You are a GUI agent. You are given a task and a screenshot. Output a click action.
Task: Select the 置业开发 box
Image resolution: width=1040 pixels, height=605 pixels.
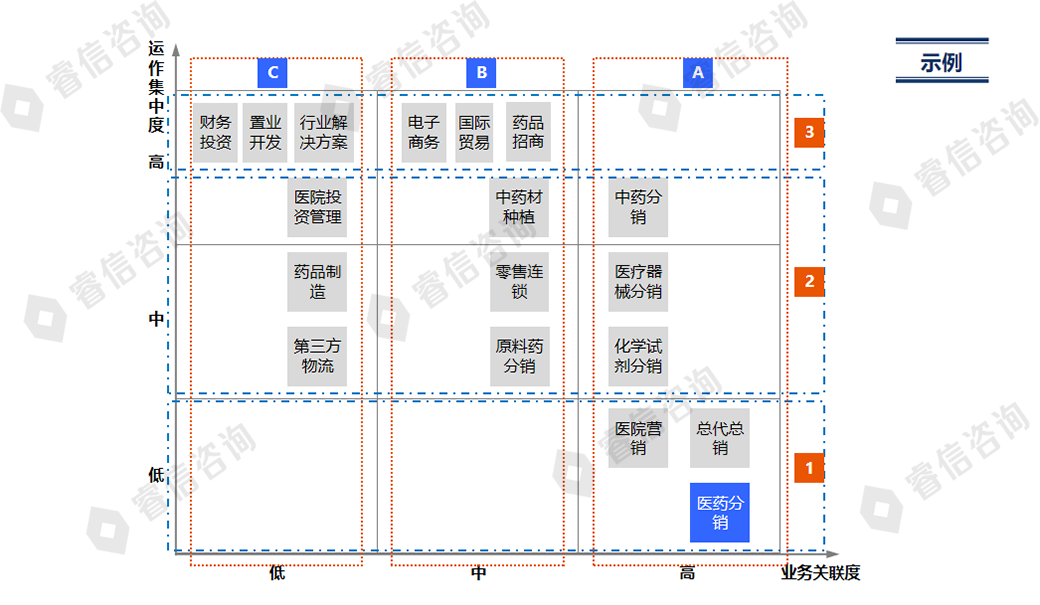point(265,132)
